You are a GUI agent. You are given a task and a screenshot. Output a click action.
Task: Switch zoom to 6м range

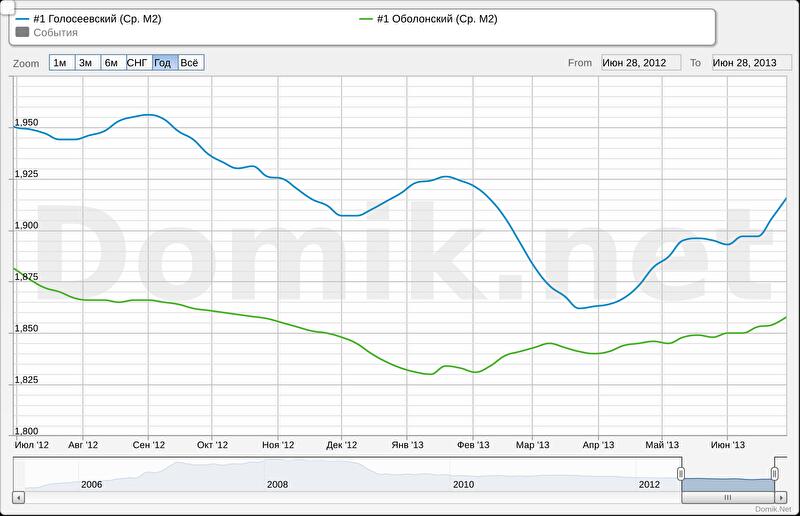click(x=112, y=63)
